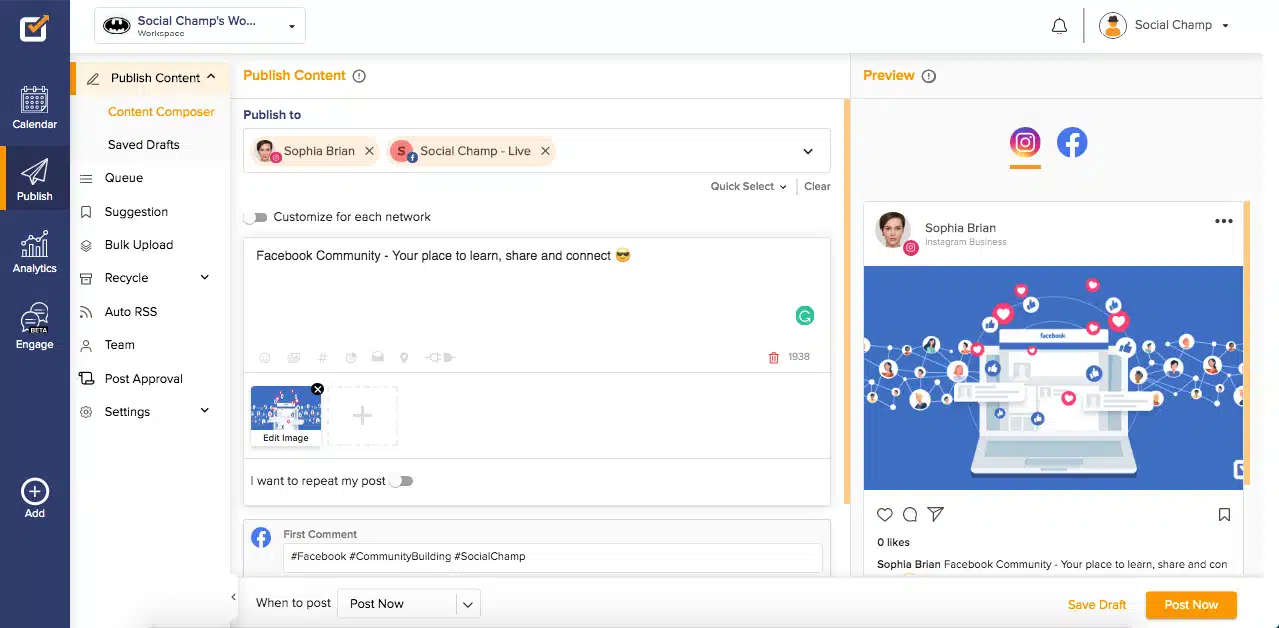Remove Sophia Brian from selected accounts

point(369,151)
